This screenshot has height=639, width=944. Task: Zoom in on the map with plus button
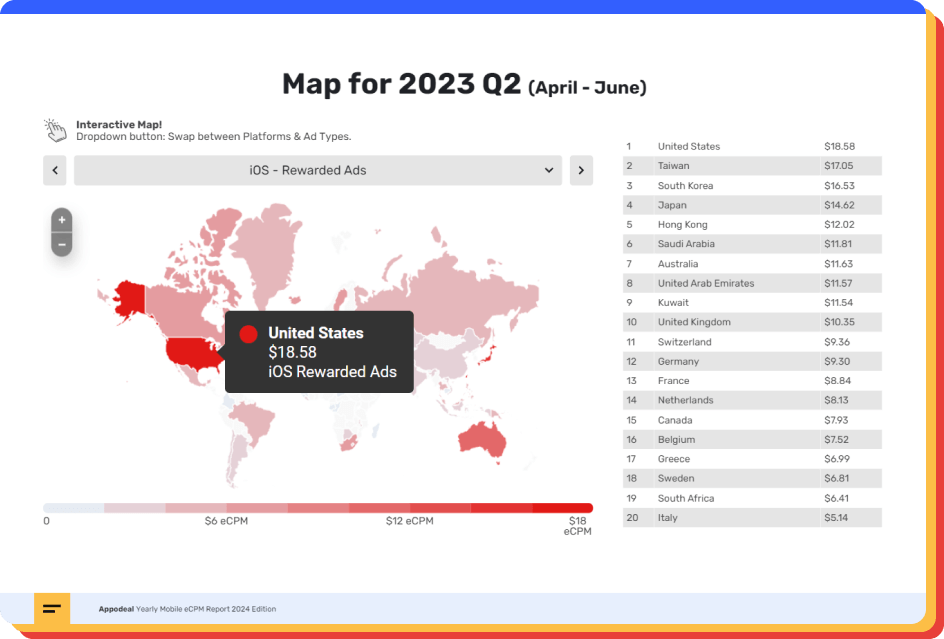point(62,220)
